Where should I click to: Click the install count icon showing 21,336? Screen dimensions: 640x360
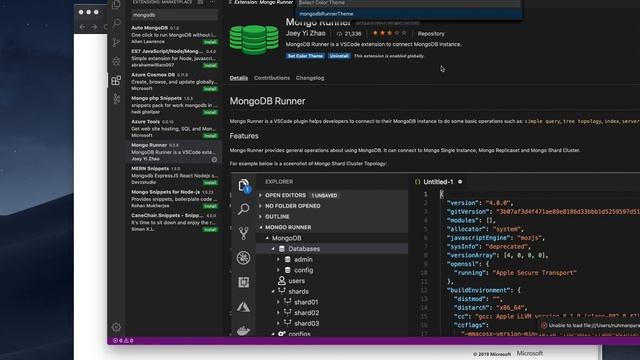point(339,34)
